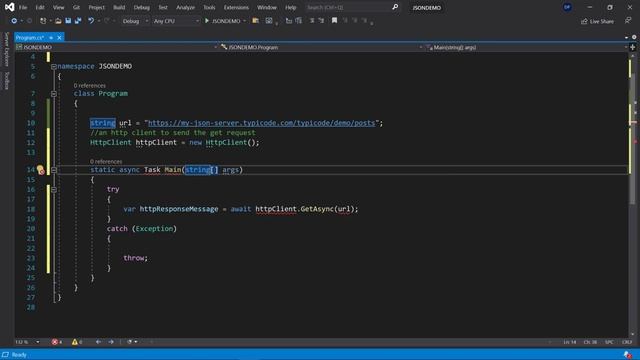Close the Program.cs tab
The image size is (640, 360).
click(x=59, y=38)
